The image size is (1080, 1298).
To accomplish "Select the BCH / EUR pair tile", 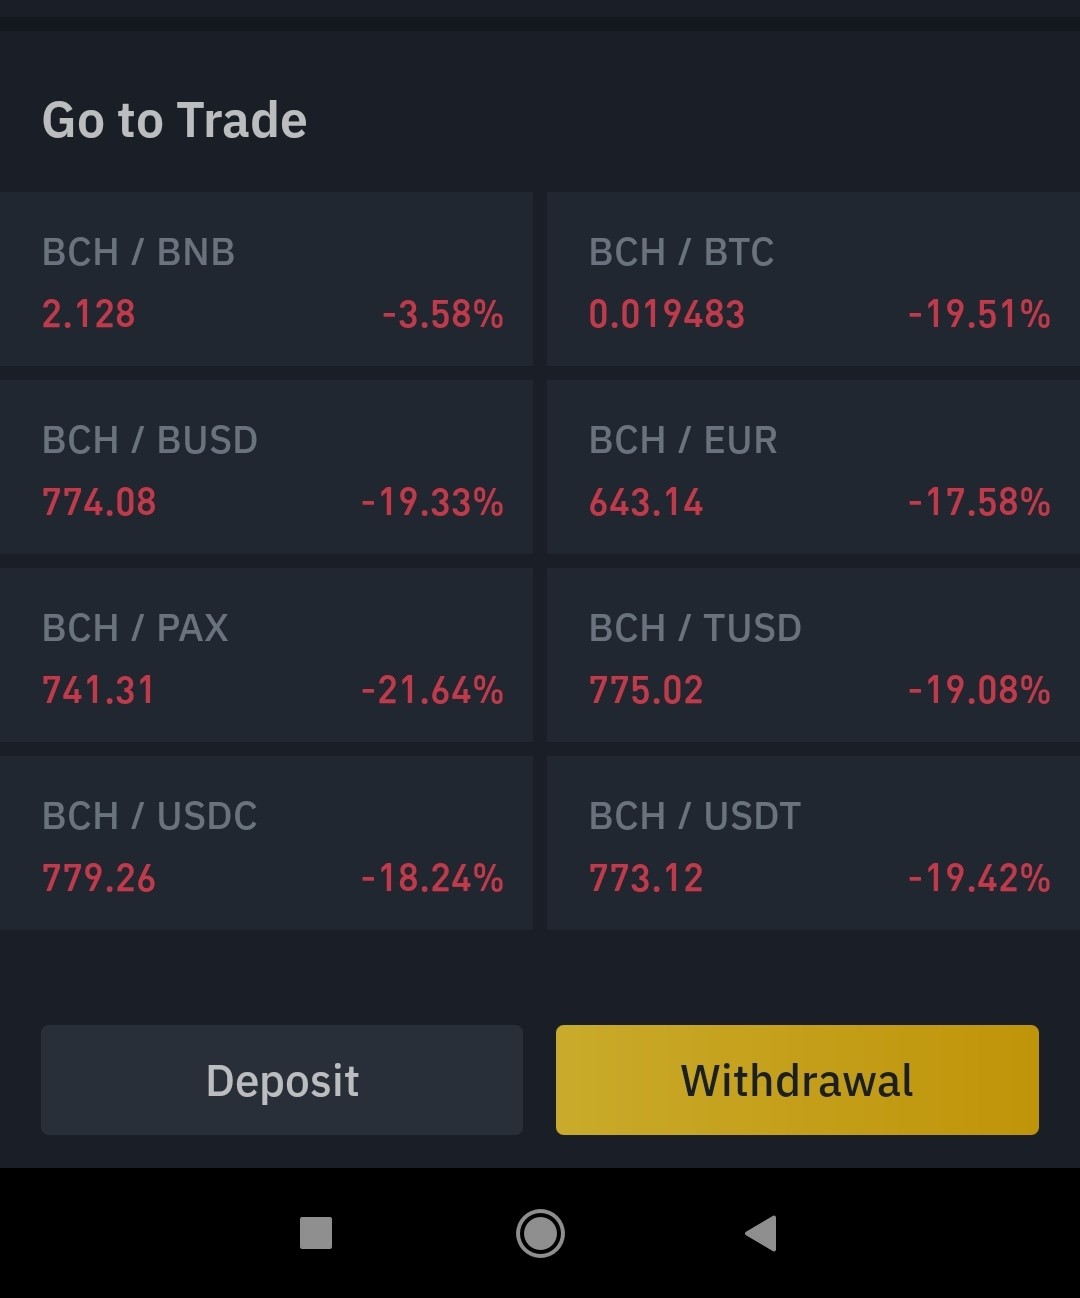I will (x=814, y=467).
